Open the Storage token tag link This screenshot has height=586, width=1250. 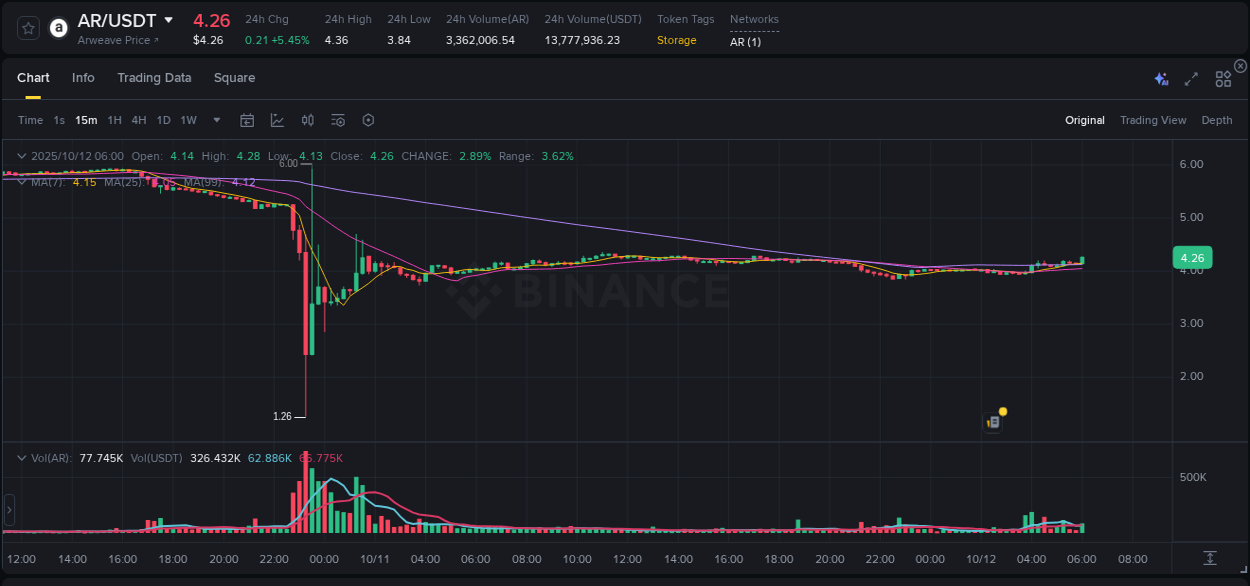pyautogui.click(x=676, y=40)
